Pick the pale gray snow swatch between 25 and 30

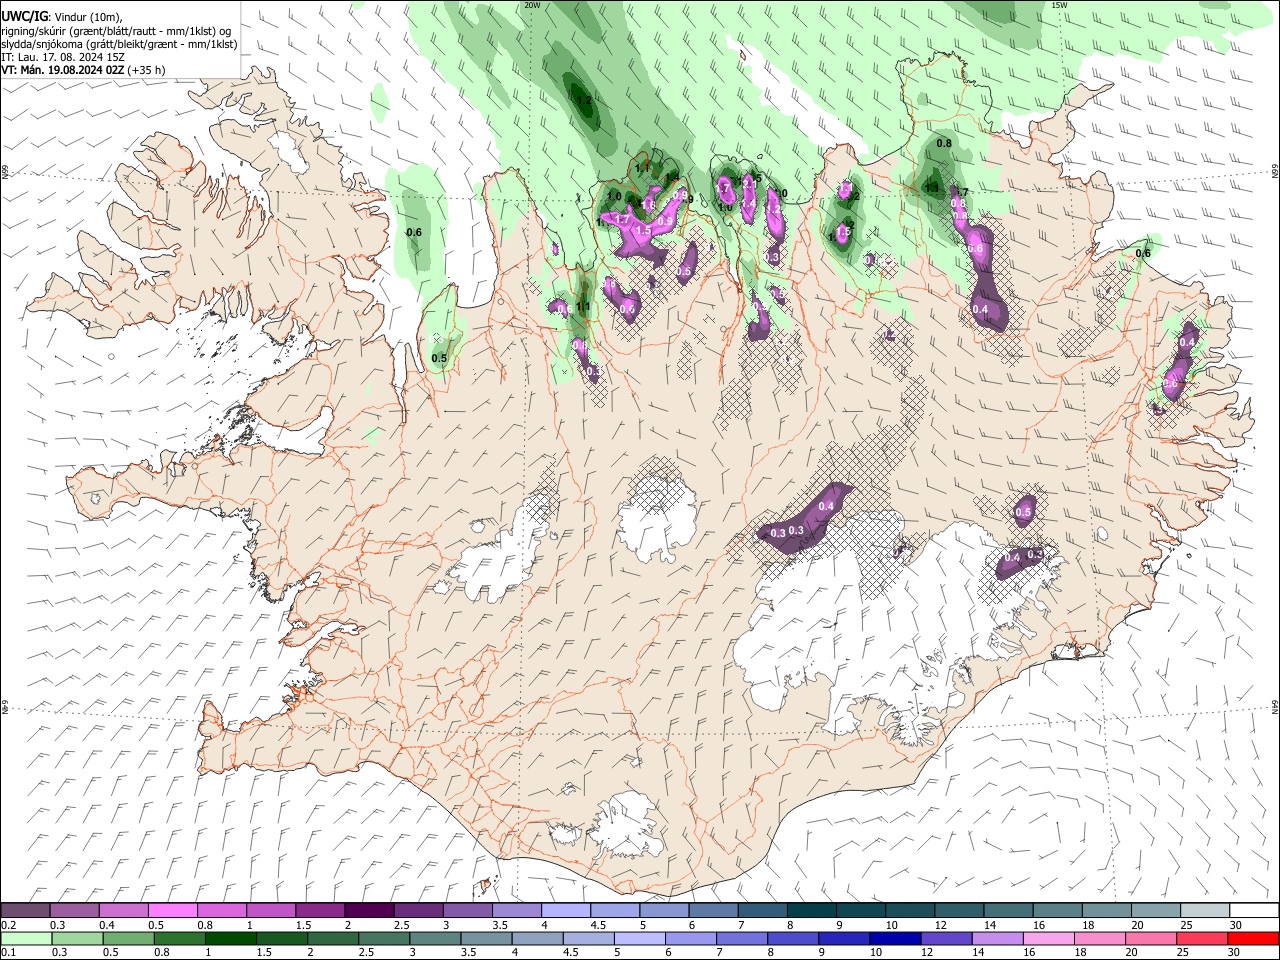[1205, 911]
